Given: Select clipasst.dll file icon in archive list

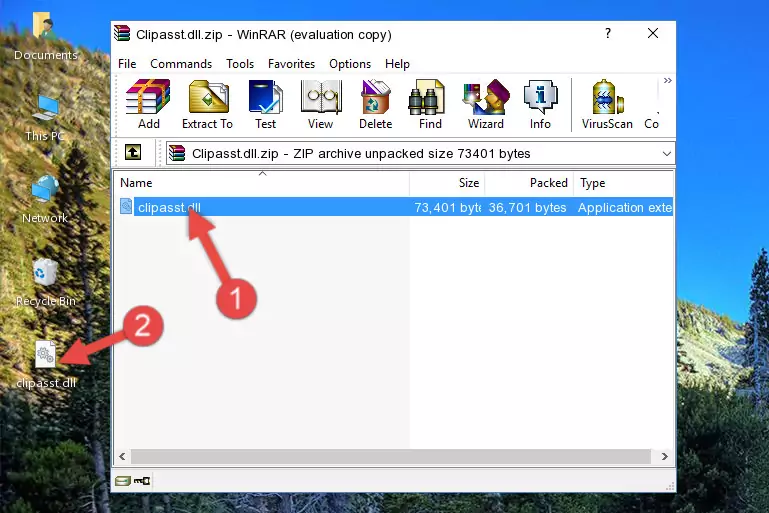Looking at the screenshot, I should point(126,206).
